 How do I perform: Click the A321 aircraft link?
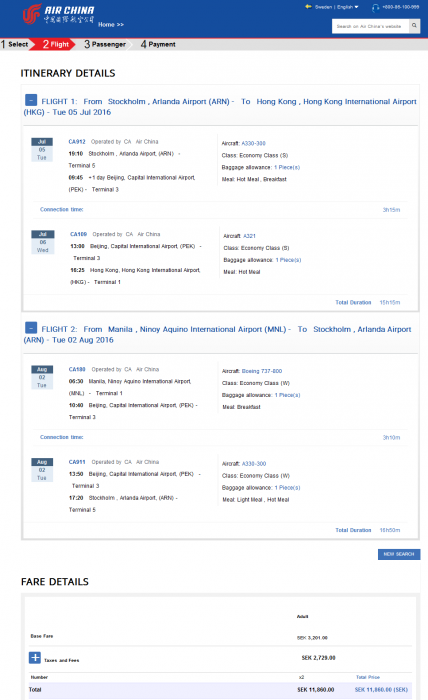(x=249, y=236)
